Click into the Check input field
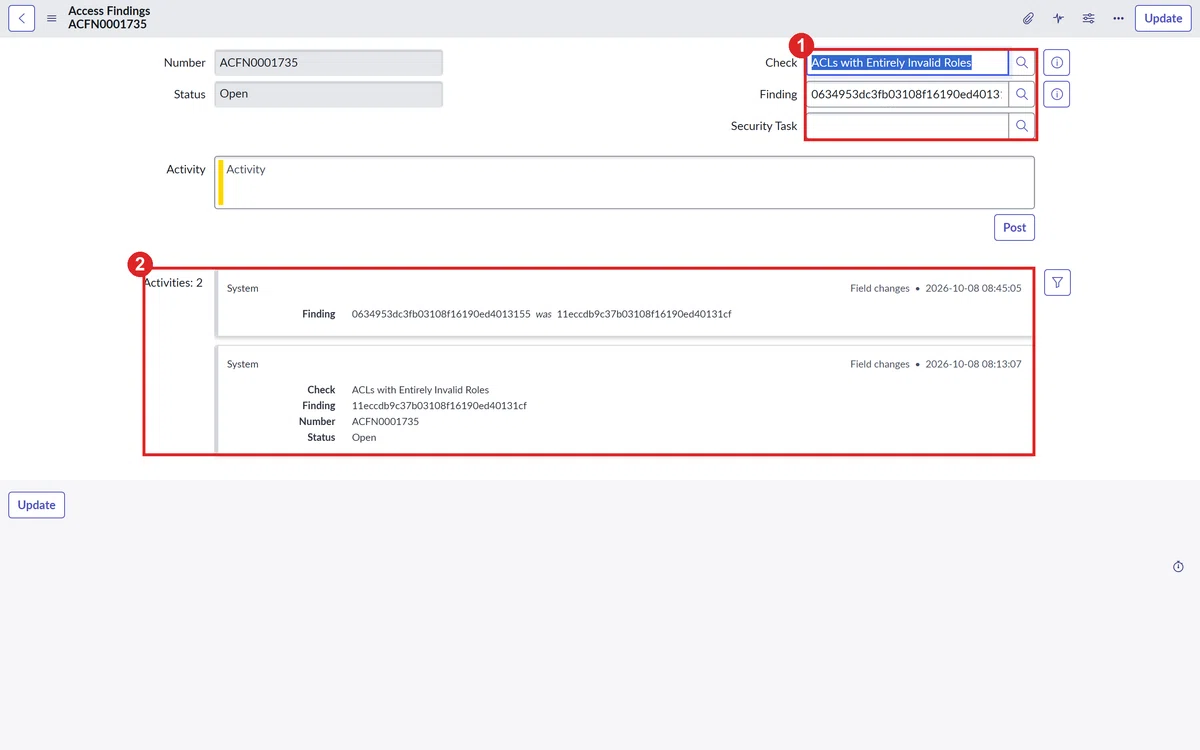Image resolution: width=1200 pixels, height=750 pixels. pyautogui.click(x=907, y=63)
